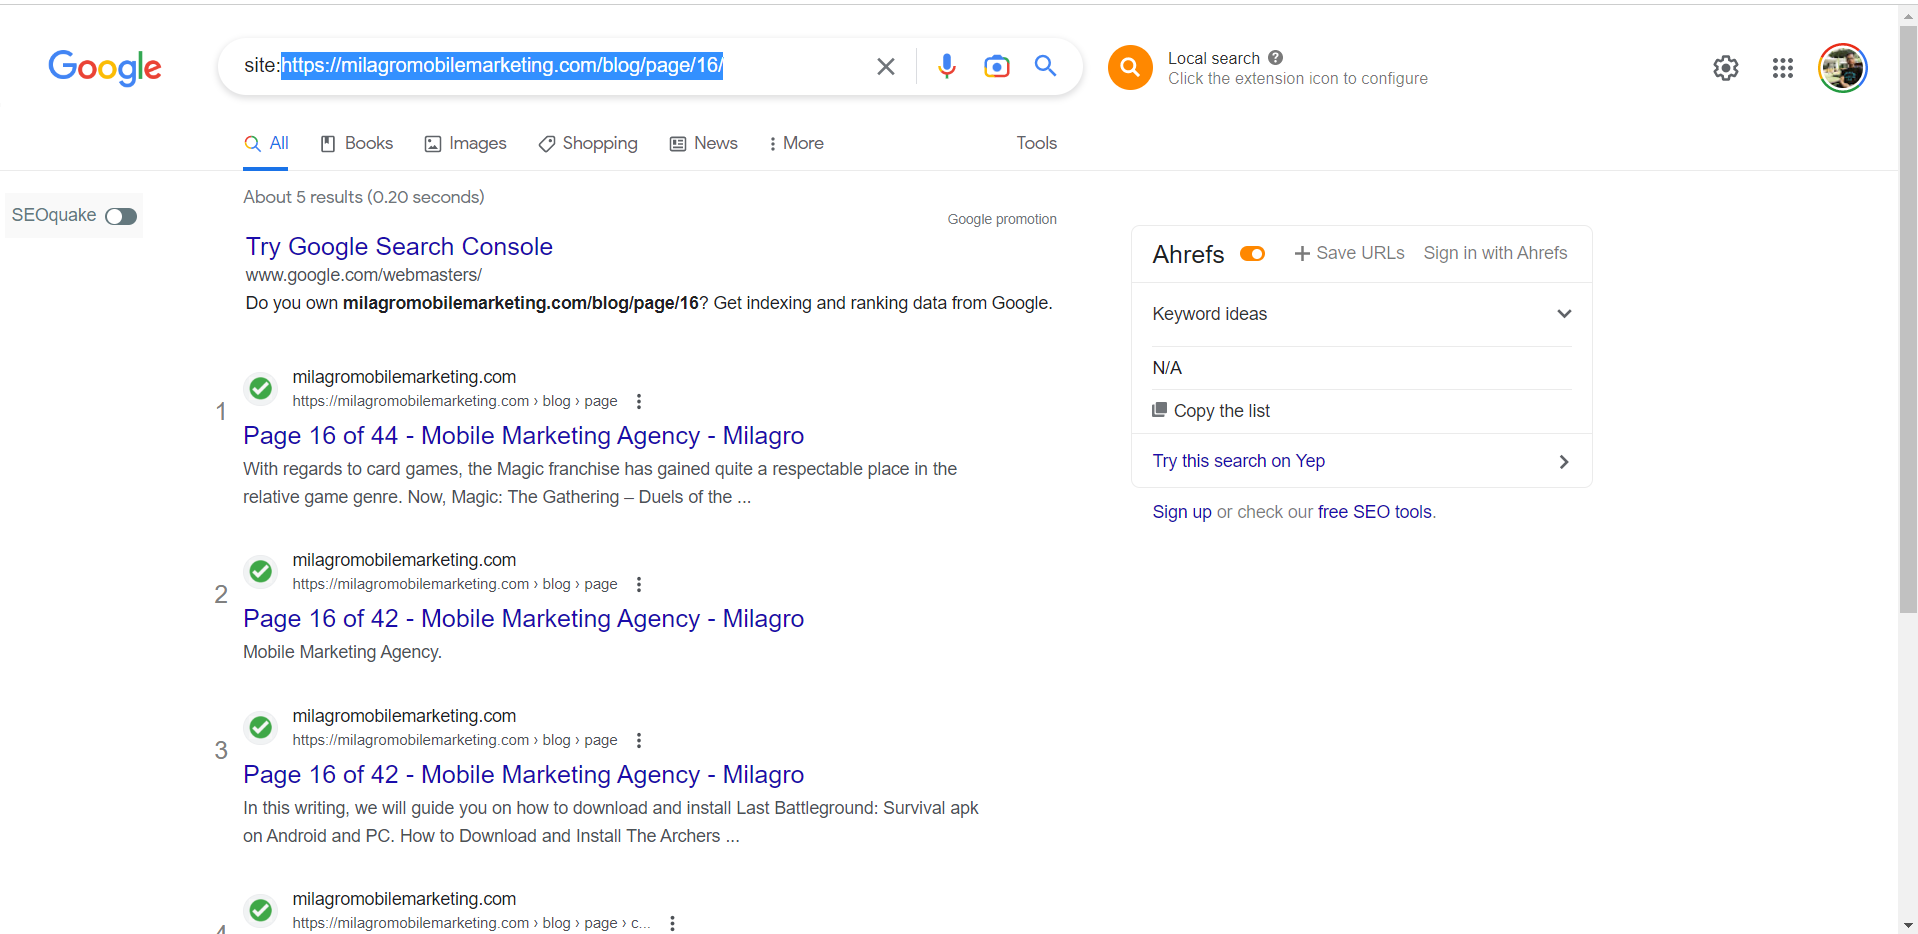Click Click the extension icon to configure text
Screen dimensions: 1918x934
click(x=1297, y=79)
